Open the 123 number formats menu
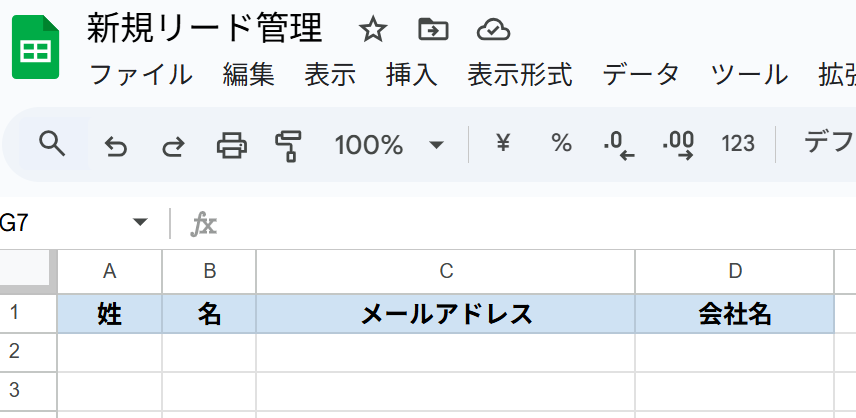Screen dimensions: 856x418 tap(738, 144)
